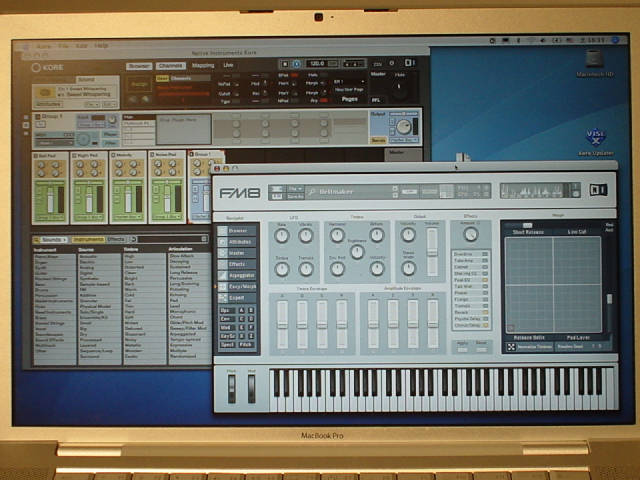
Task: Click the NI logo in Kore header
Action: click(x=409, y=63)
